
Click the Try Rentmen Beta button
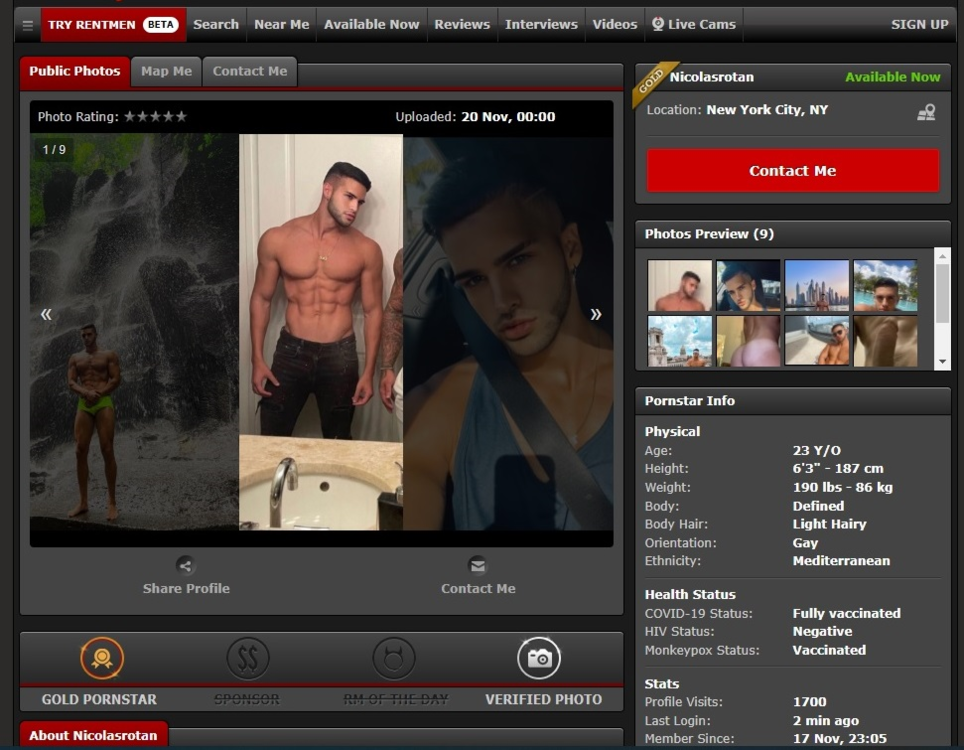coord(113,24)
